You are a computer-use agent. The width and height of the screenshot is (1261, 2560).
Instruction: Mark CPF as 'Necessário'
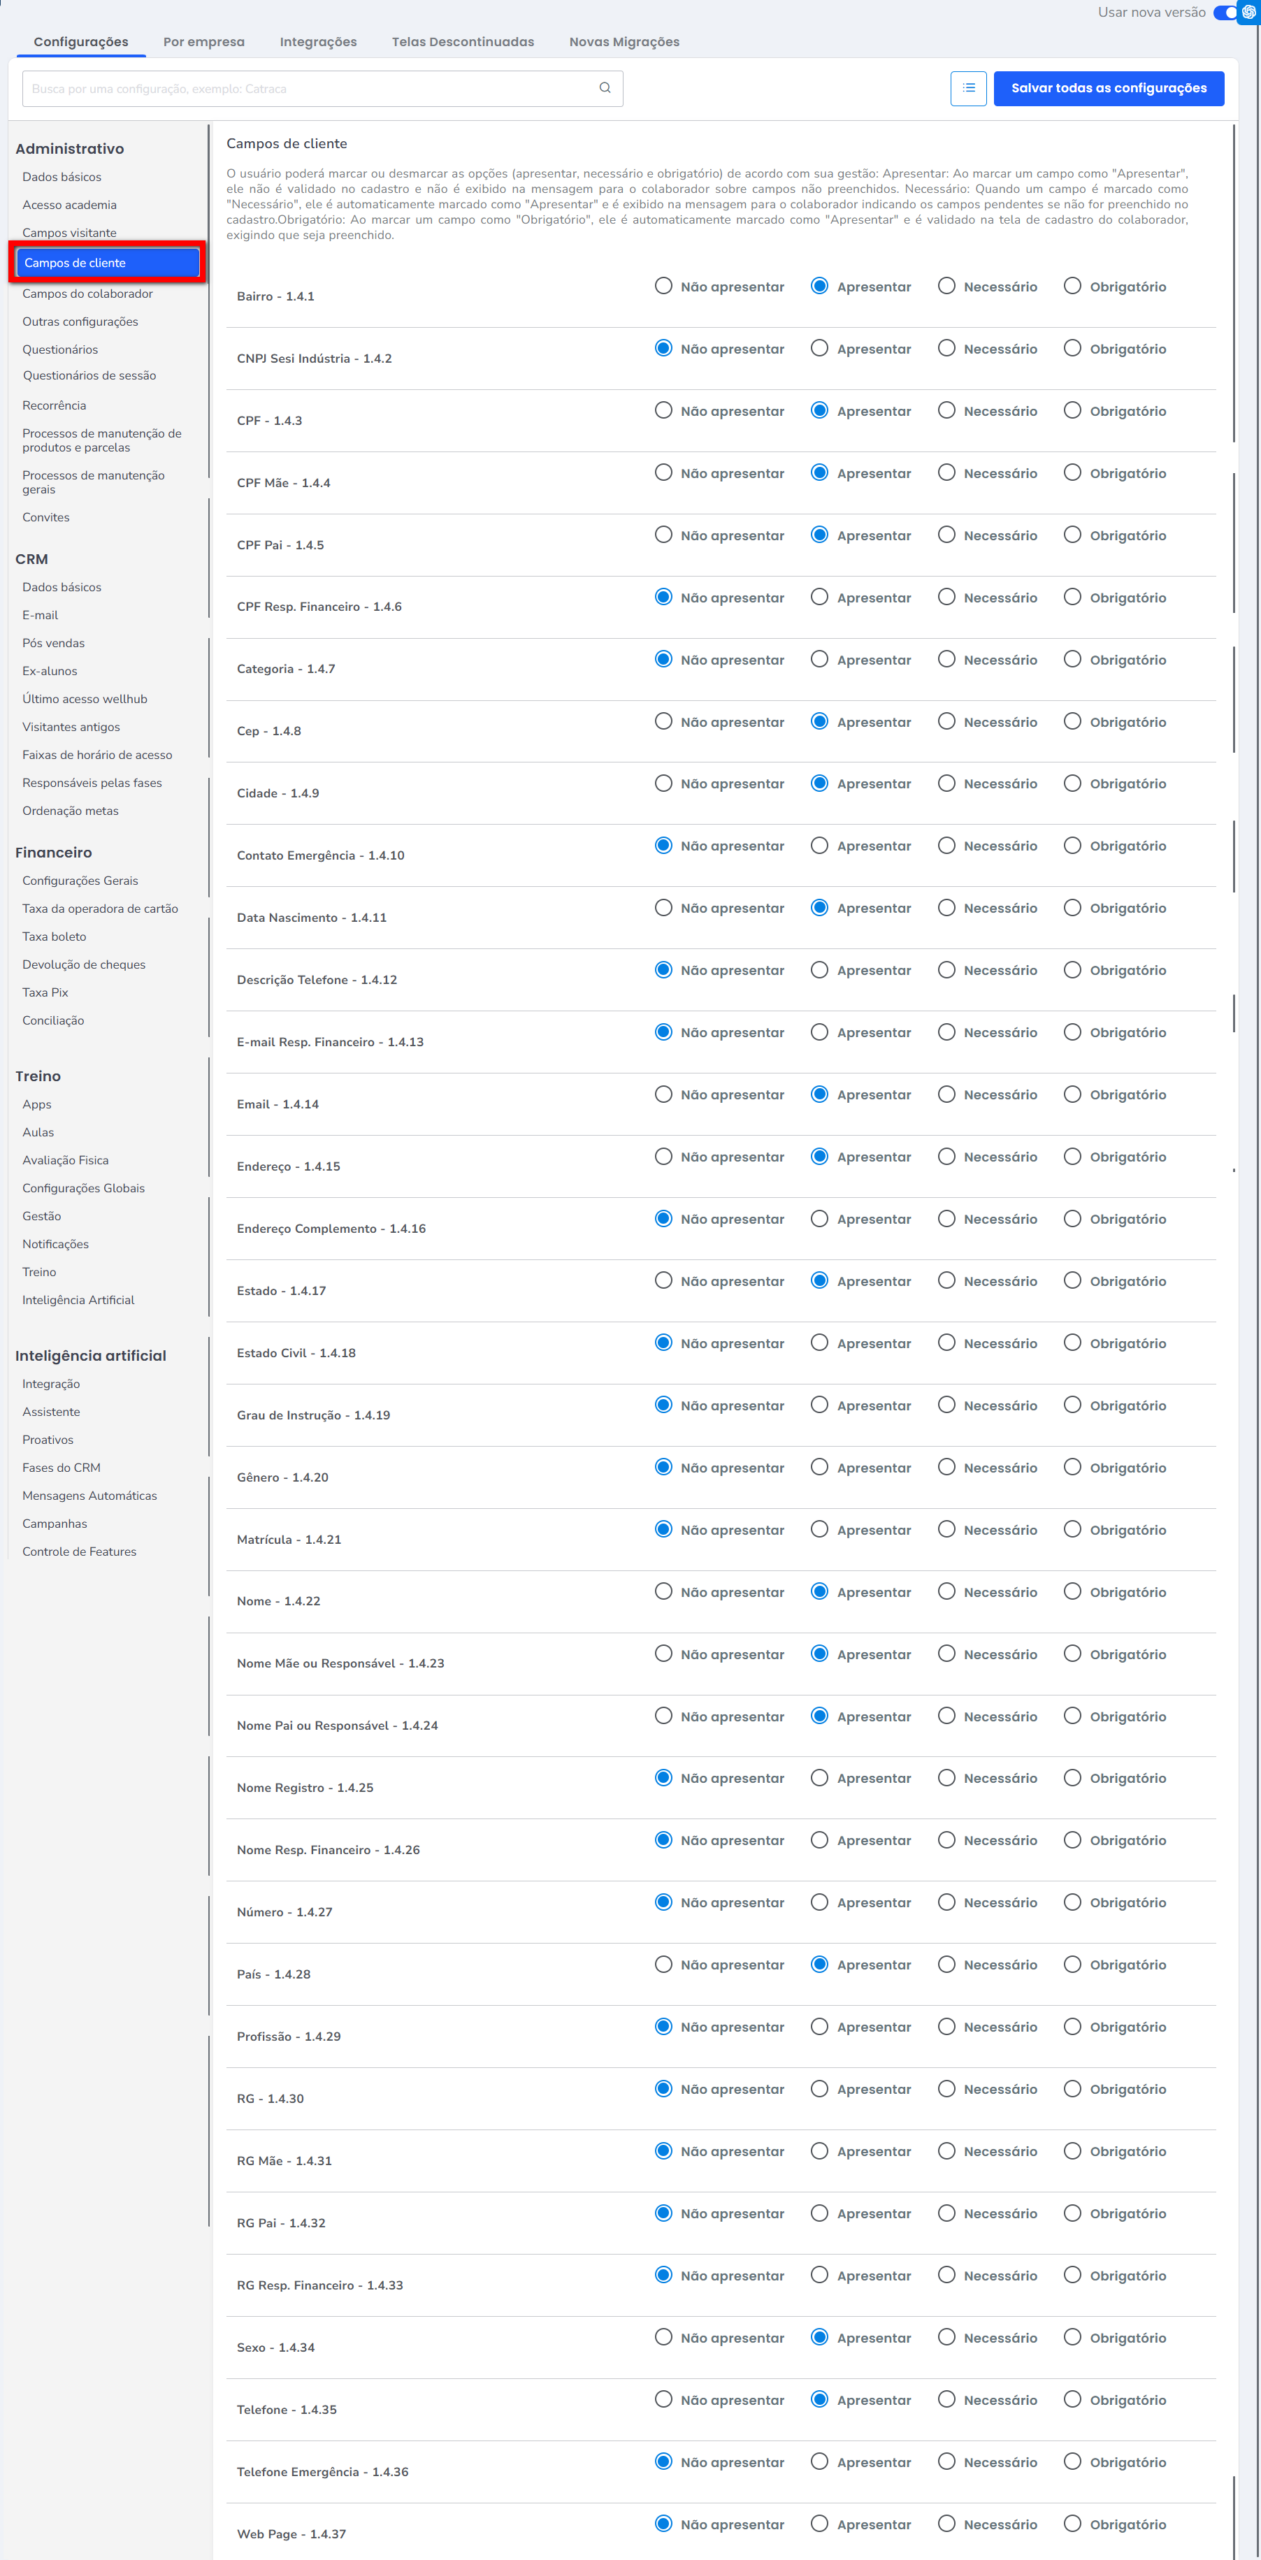pyautogui.click(x=946, y=411)
